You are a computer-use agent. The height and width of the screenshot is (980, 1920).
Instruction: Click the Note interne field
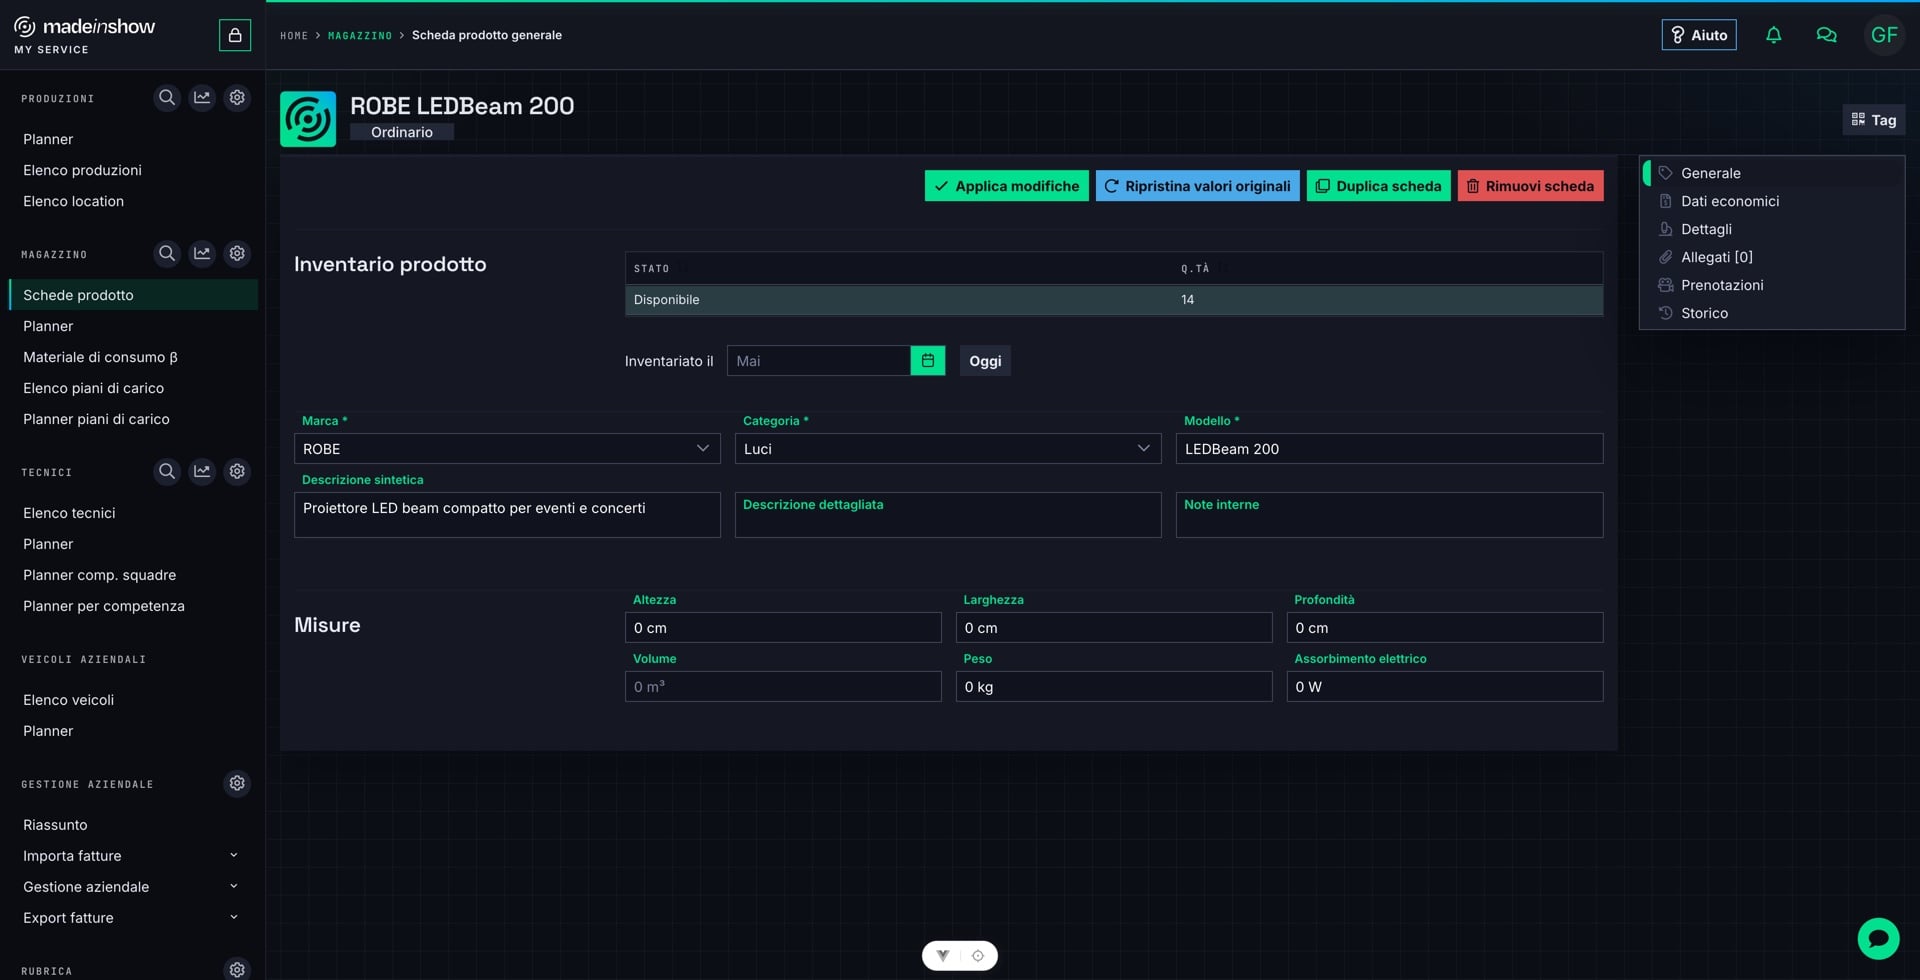pyautogui.click(x=1389, y=515)
